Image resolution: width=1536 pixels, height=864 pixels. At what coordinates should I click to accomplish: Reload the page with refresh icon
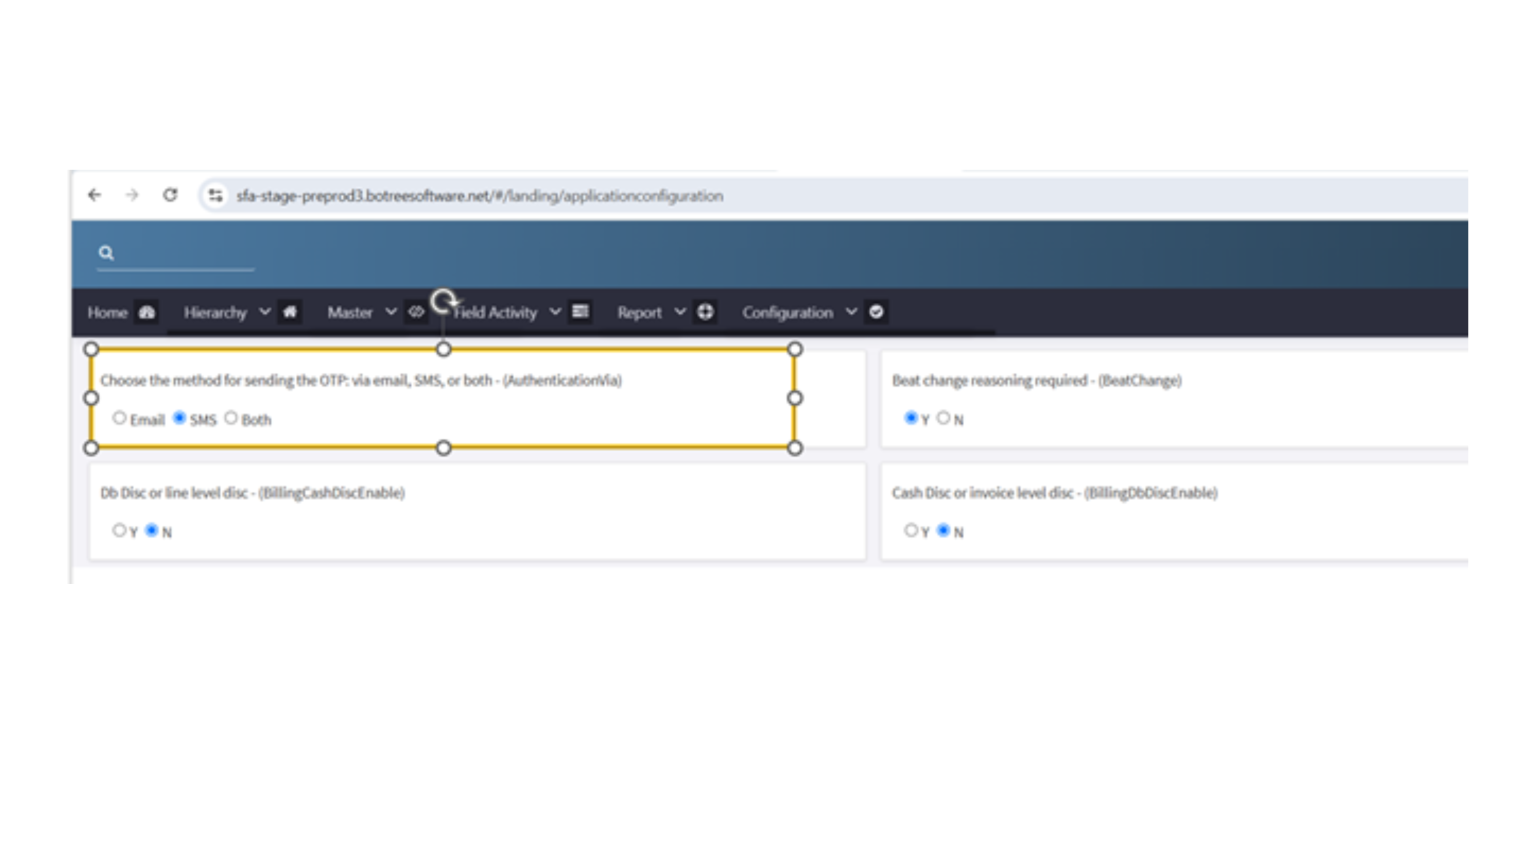170,195
